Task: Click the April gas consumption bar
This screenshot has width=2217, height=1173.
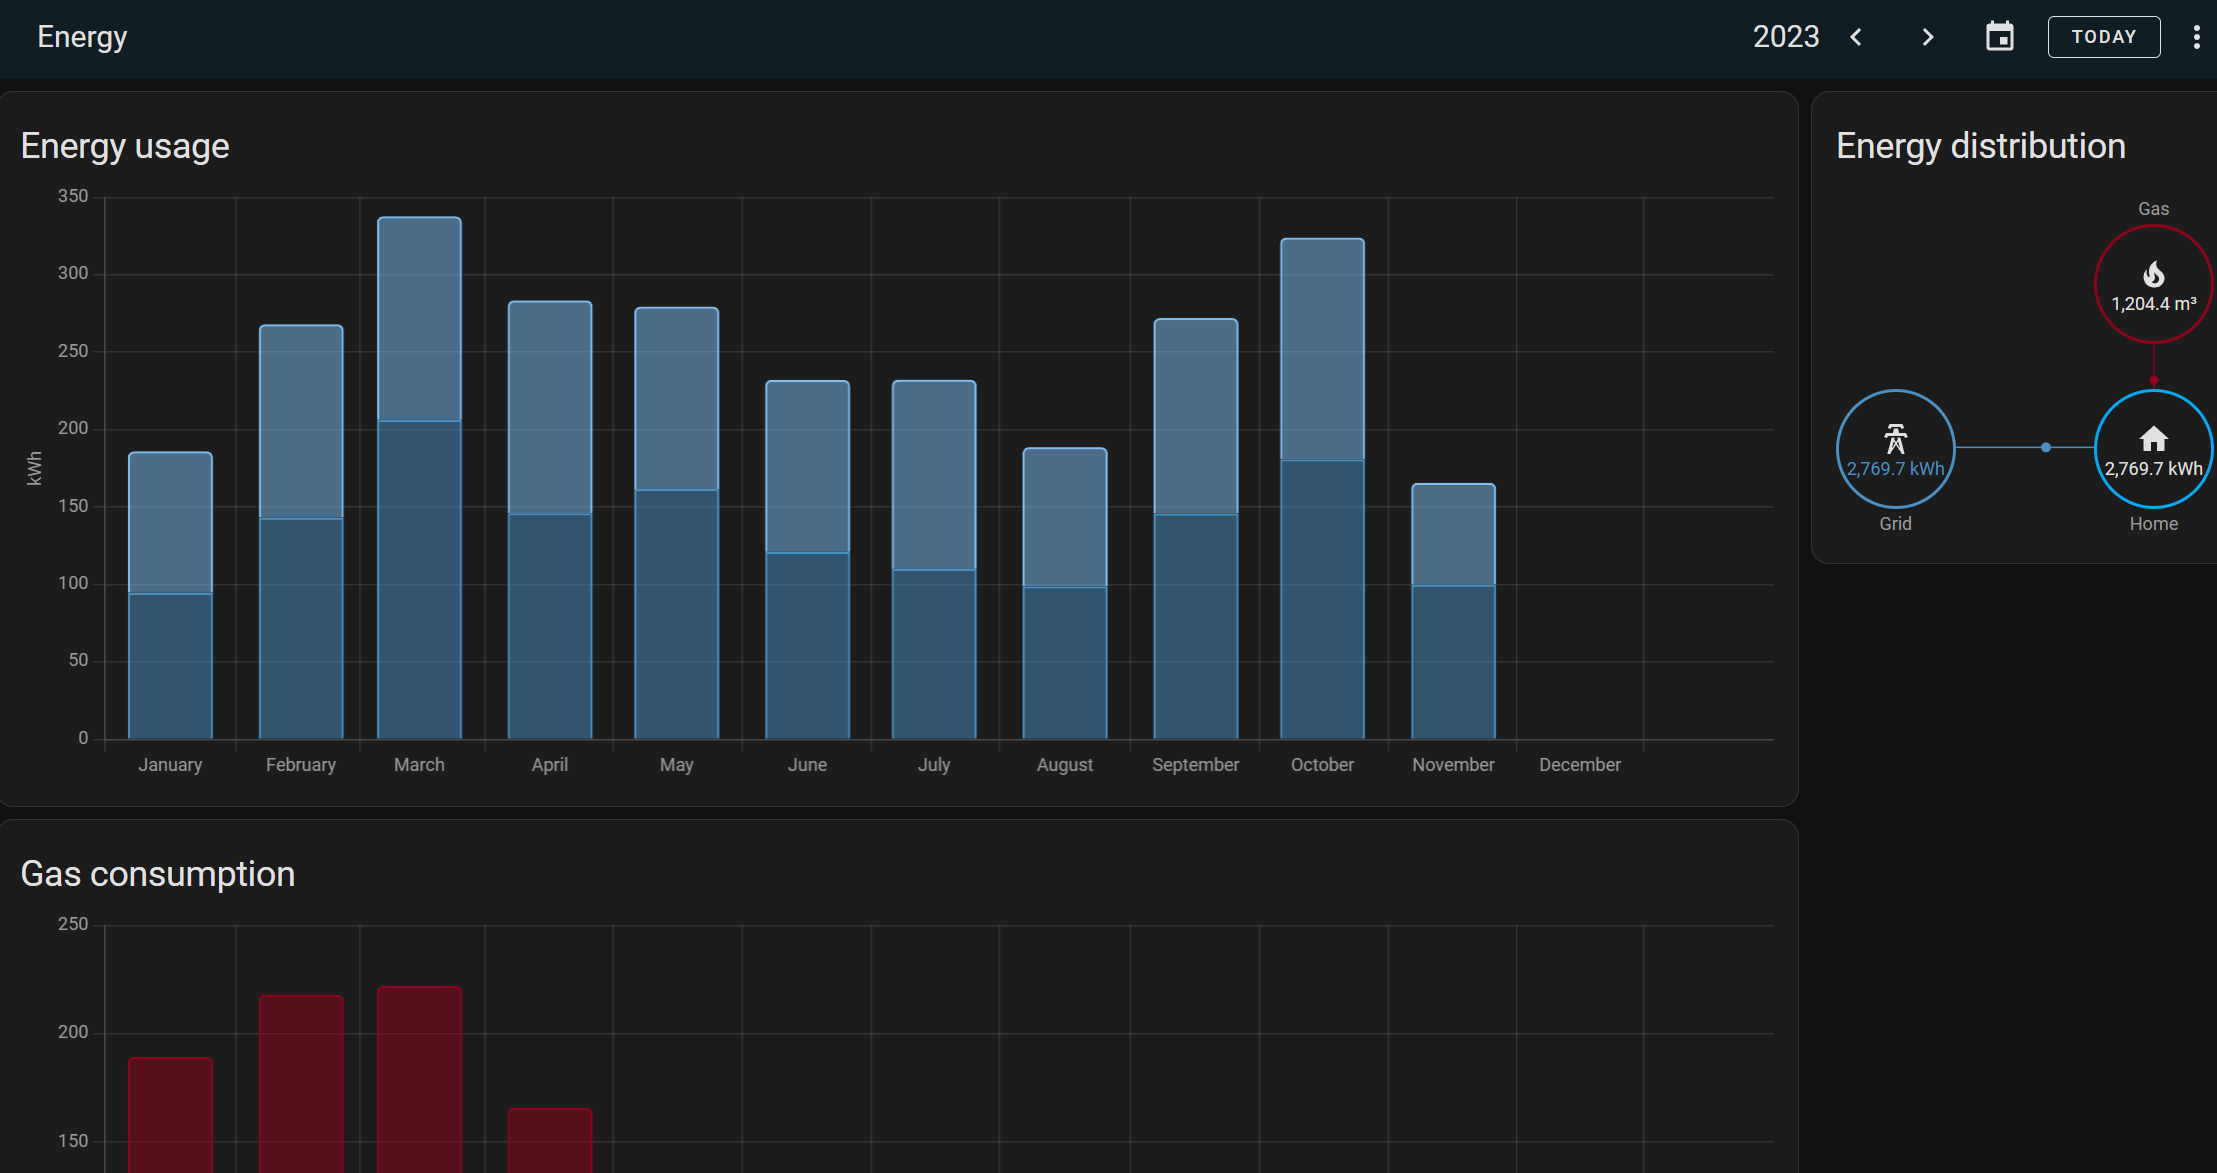Action: (x=550, y=1140)
